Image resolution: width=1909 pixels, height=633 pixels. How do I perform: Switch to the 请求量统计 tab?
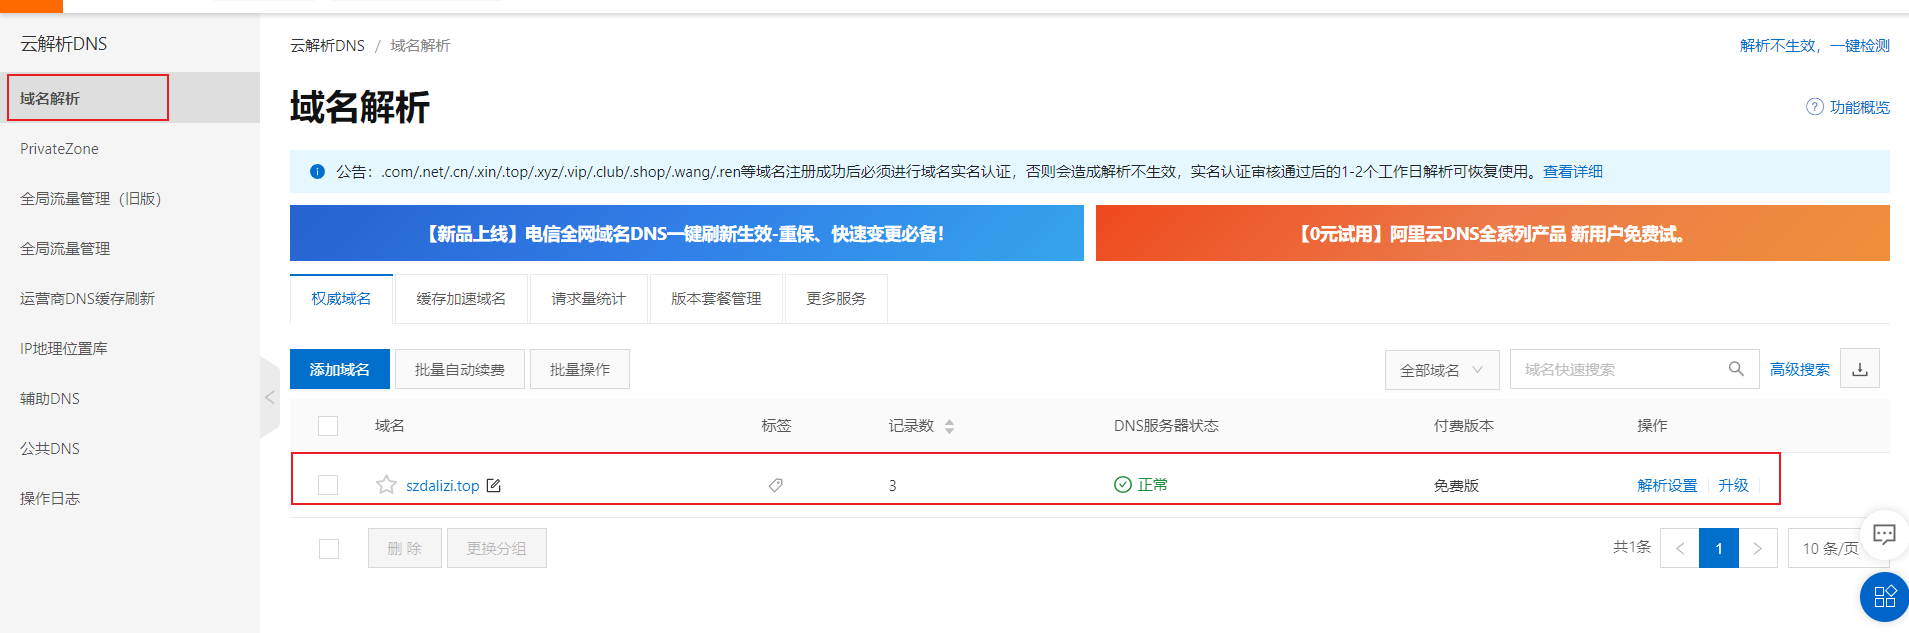coord(589,299)
